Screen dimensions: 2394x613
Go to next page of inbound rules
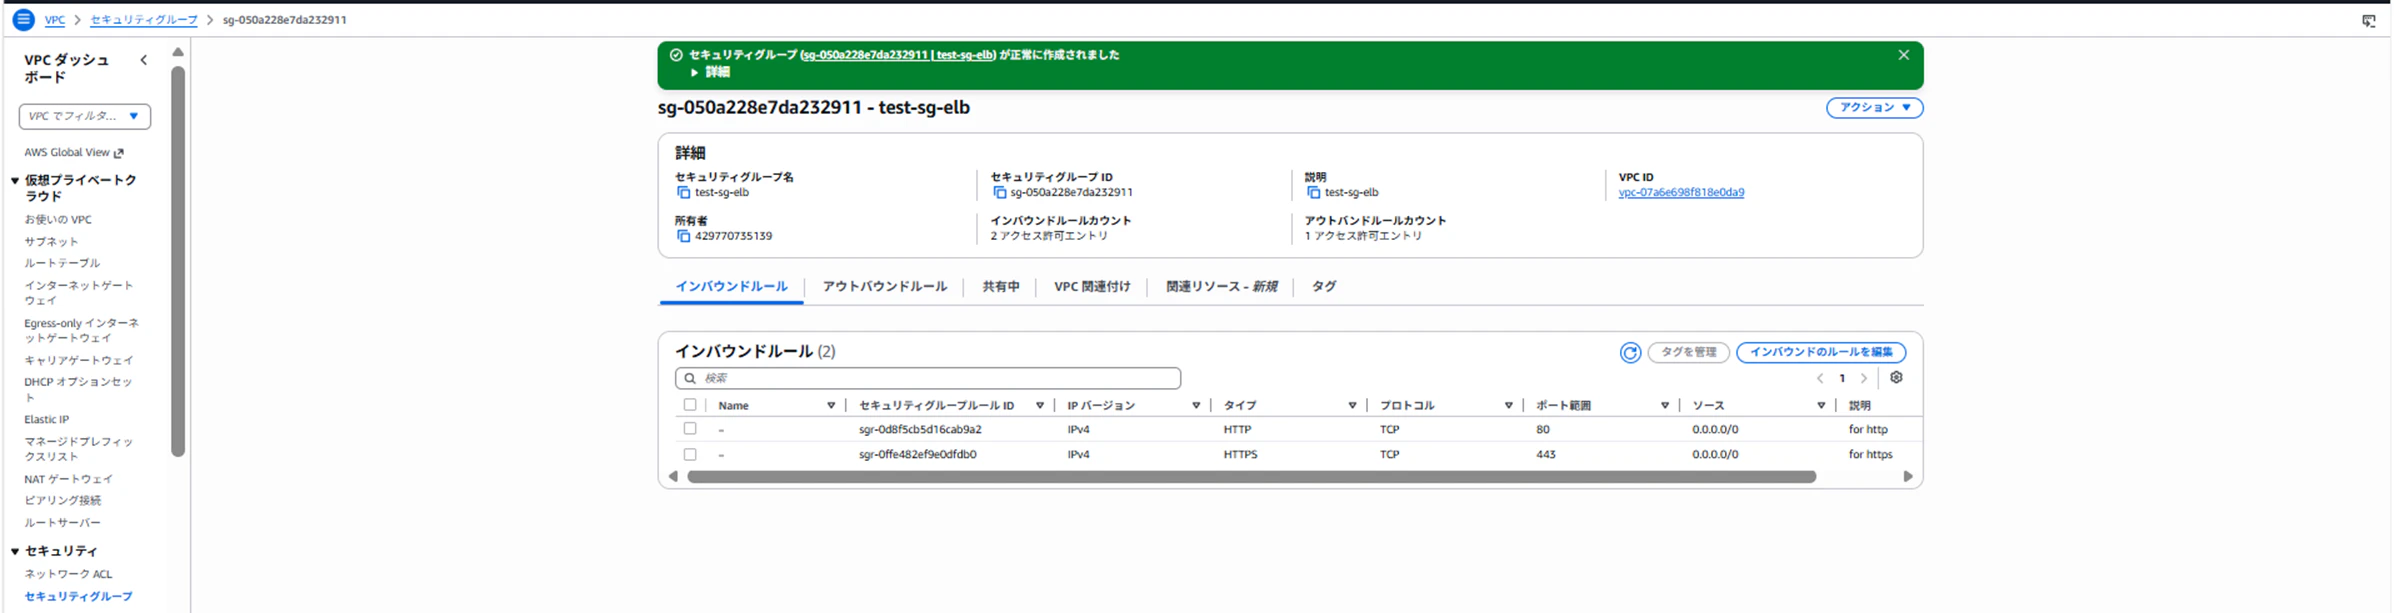1863,378
